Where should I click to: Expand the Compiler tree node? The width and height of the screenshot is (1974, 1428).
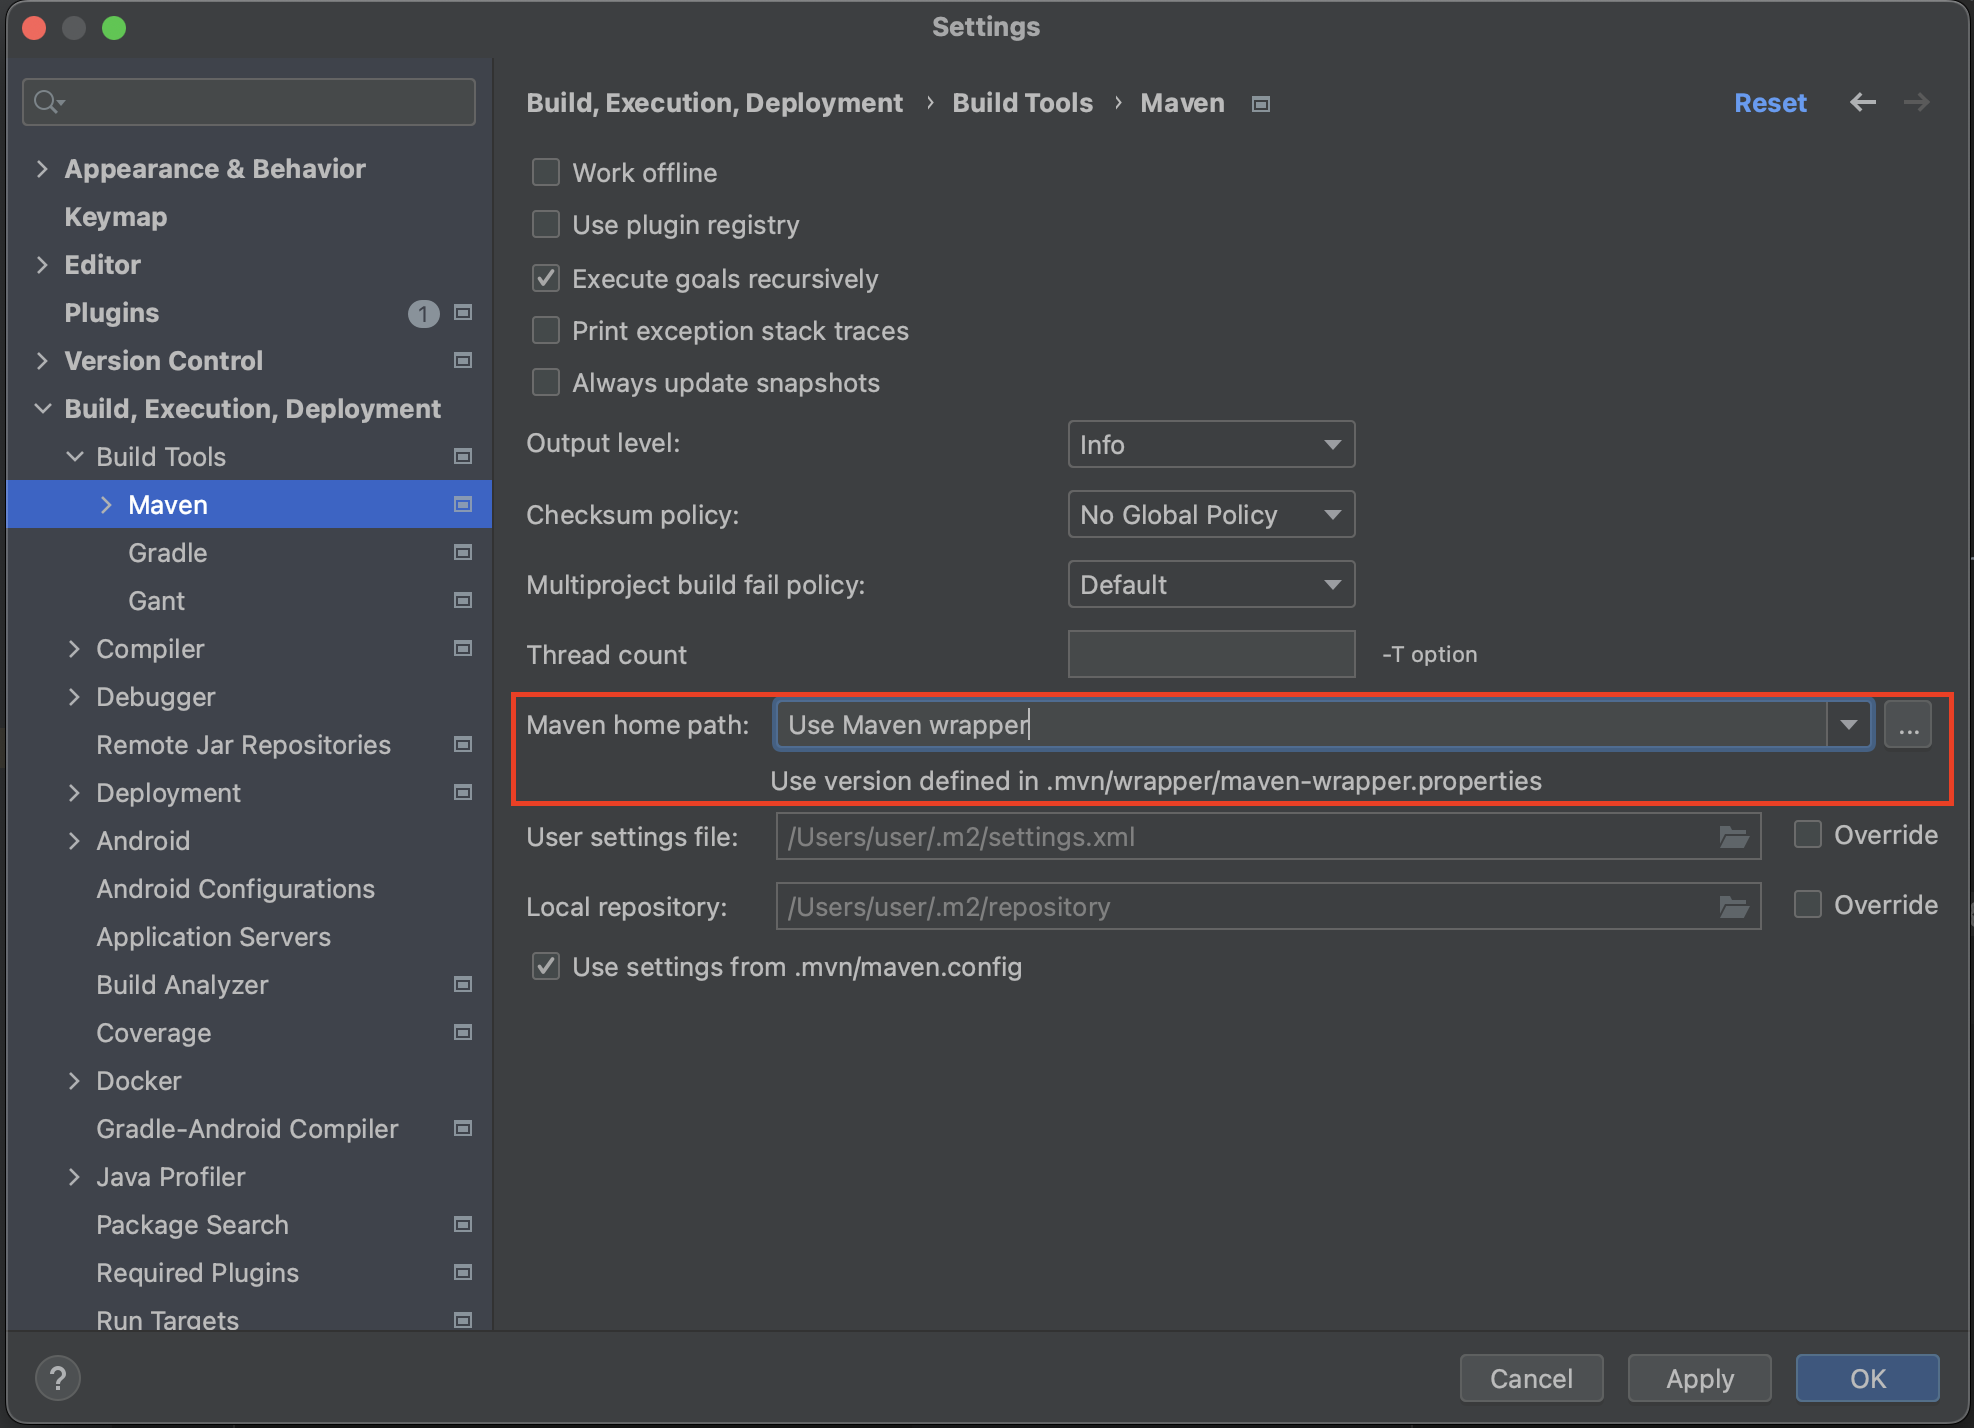[74, 649]
